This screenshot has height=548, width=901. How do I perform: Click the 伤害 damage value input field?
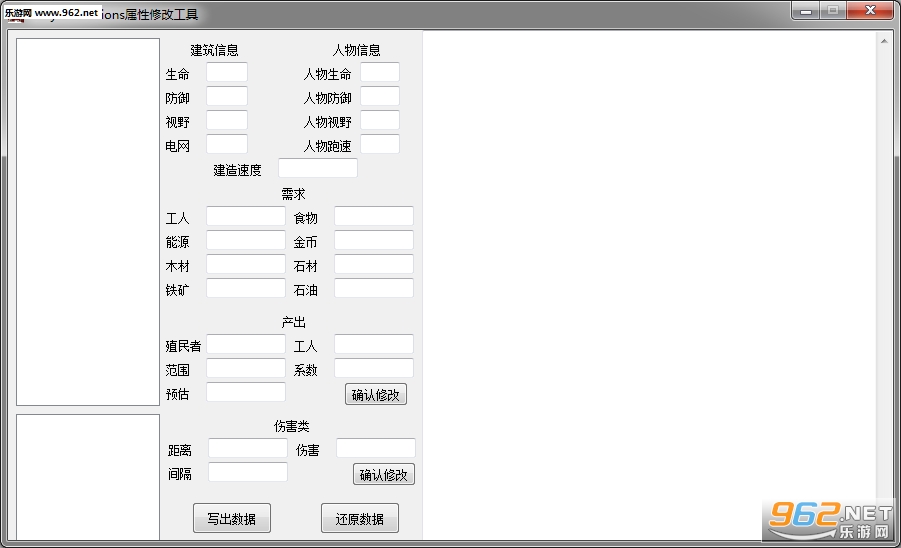[x=376, y=449]
